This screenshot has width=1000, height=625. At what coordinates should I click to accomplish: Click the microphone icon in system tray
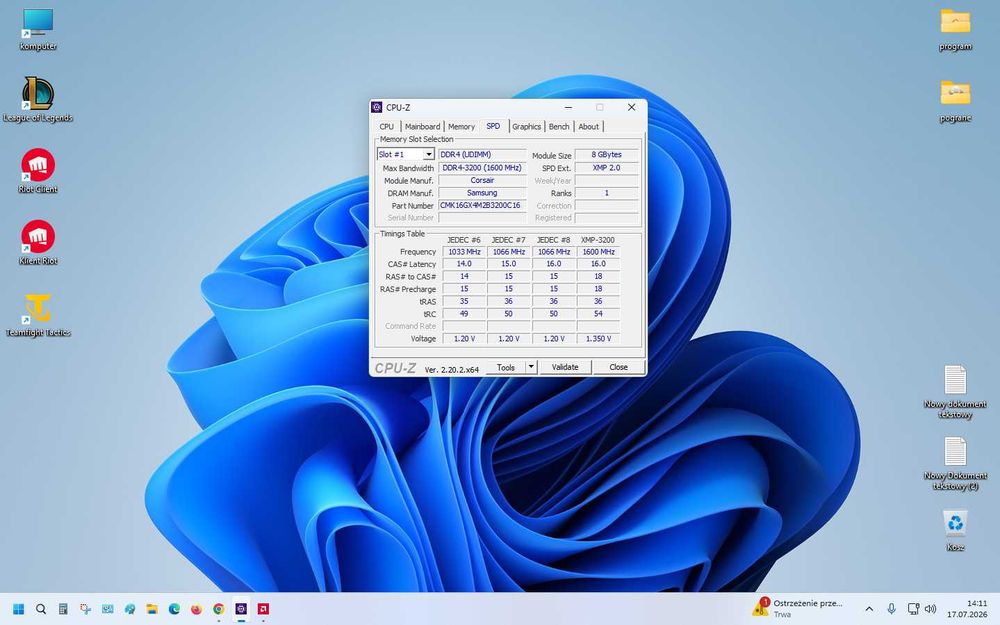click(x=892, y=609)
